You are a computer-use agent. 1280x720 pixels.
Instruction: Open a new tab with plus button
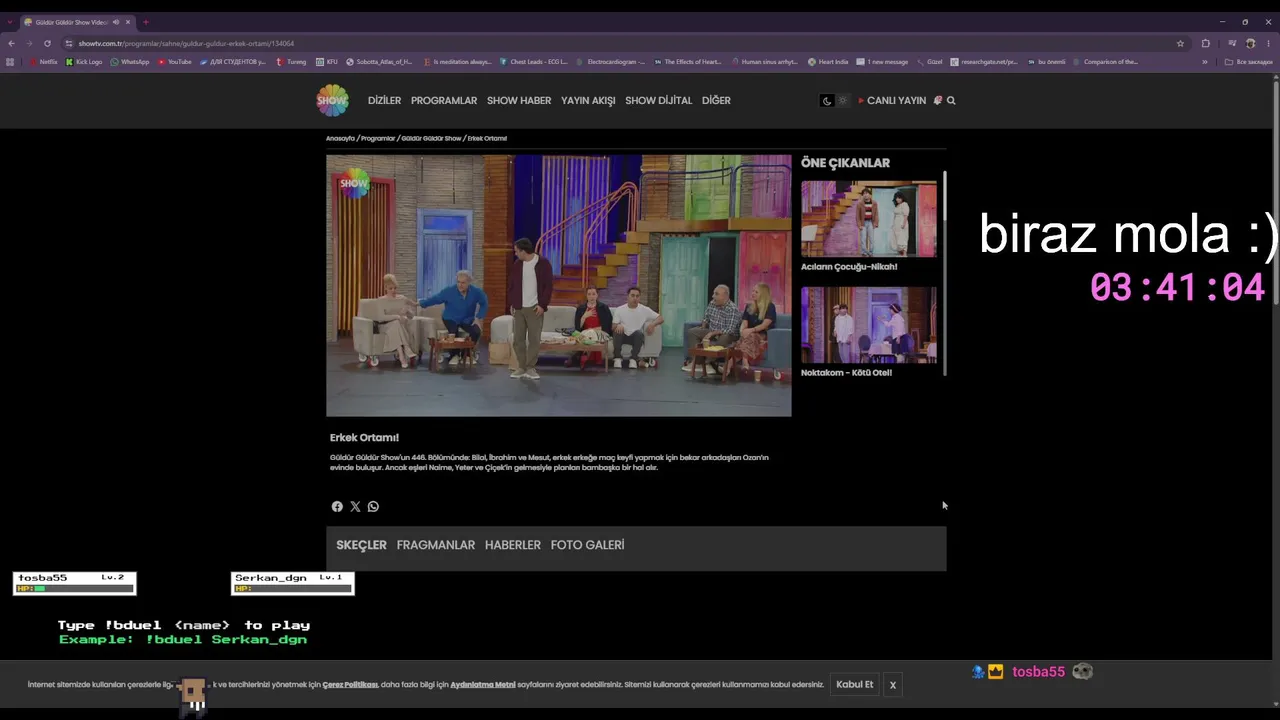(145, 22)
